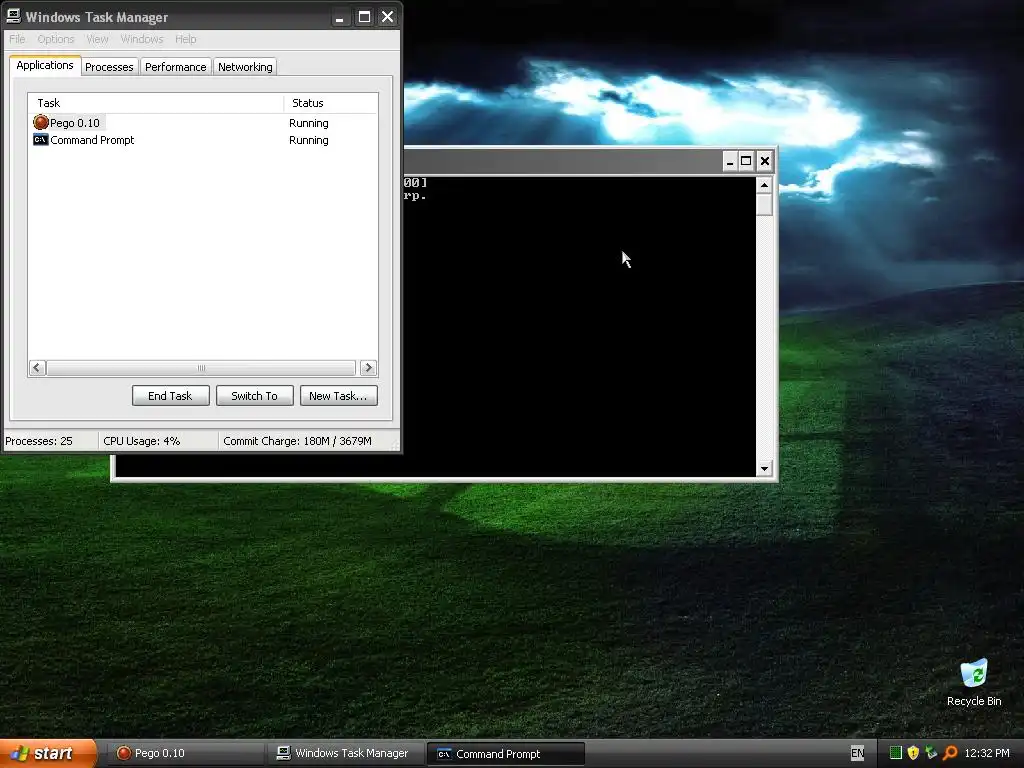Click the New Task... button
Screen dimensions: 1024x768
pyautogui.click(x=338, y=396)
